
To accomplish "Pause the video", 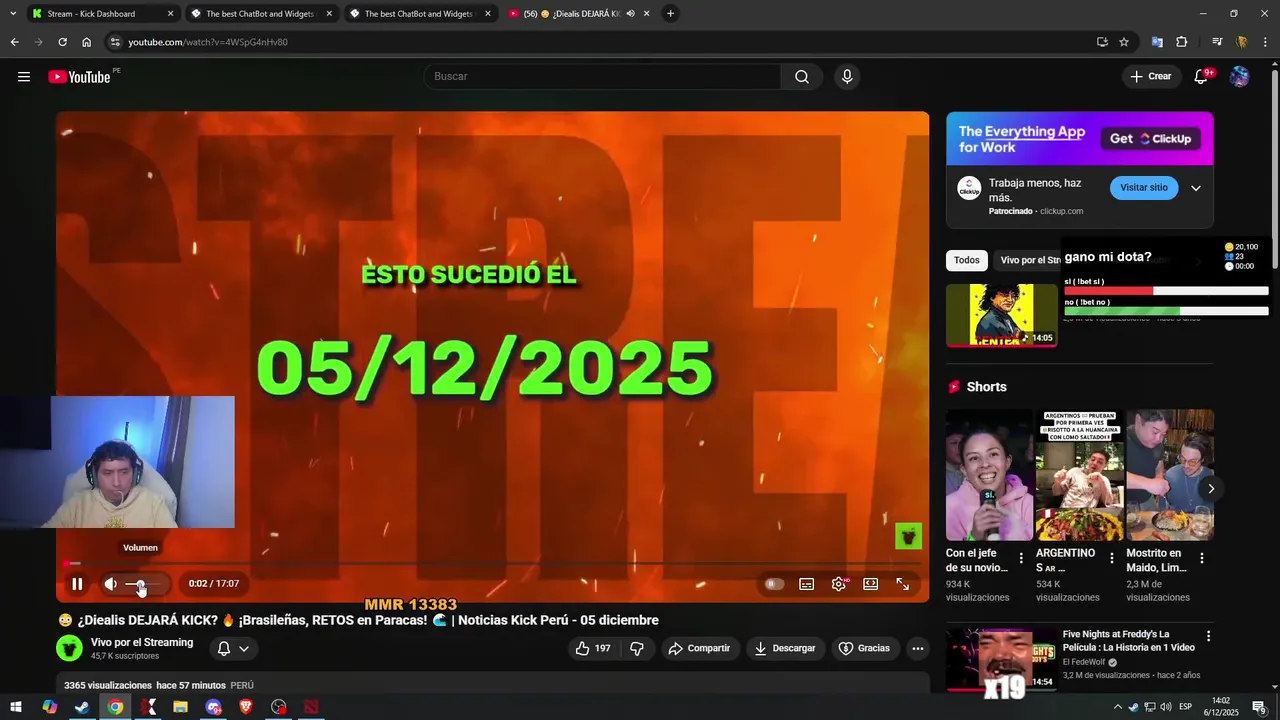I will (x=77, y=584).
